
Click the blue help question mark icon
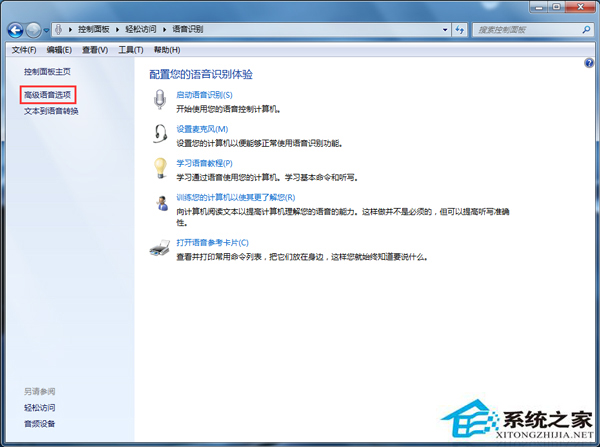589,63
